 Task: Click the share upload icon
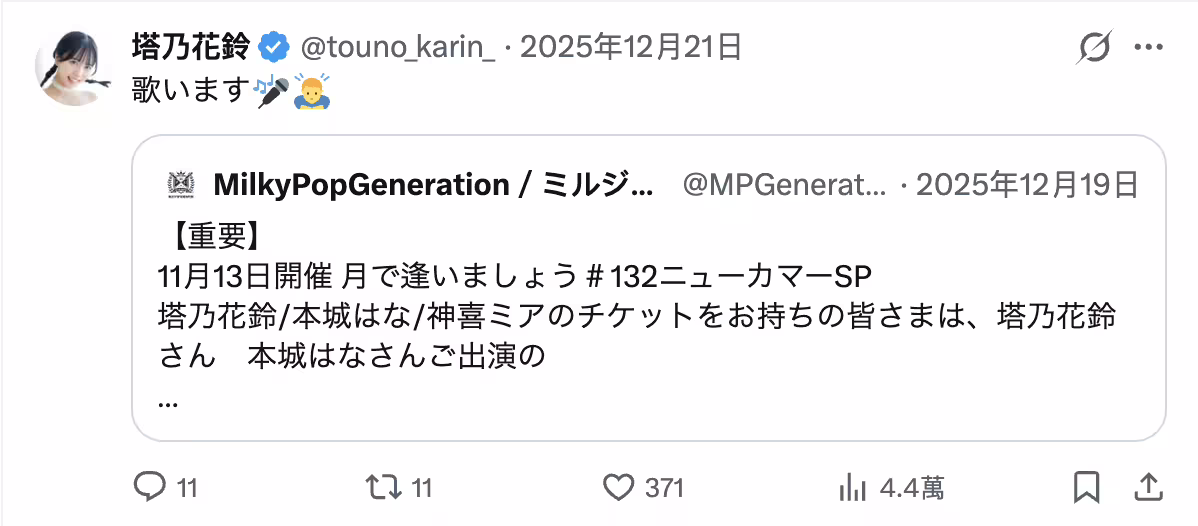[1150, 487]
